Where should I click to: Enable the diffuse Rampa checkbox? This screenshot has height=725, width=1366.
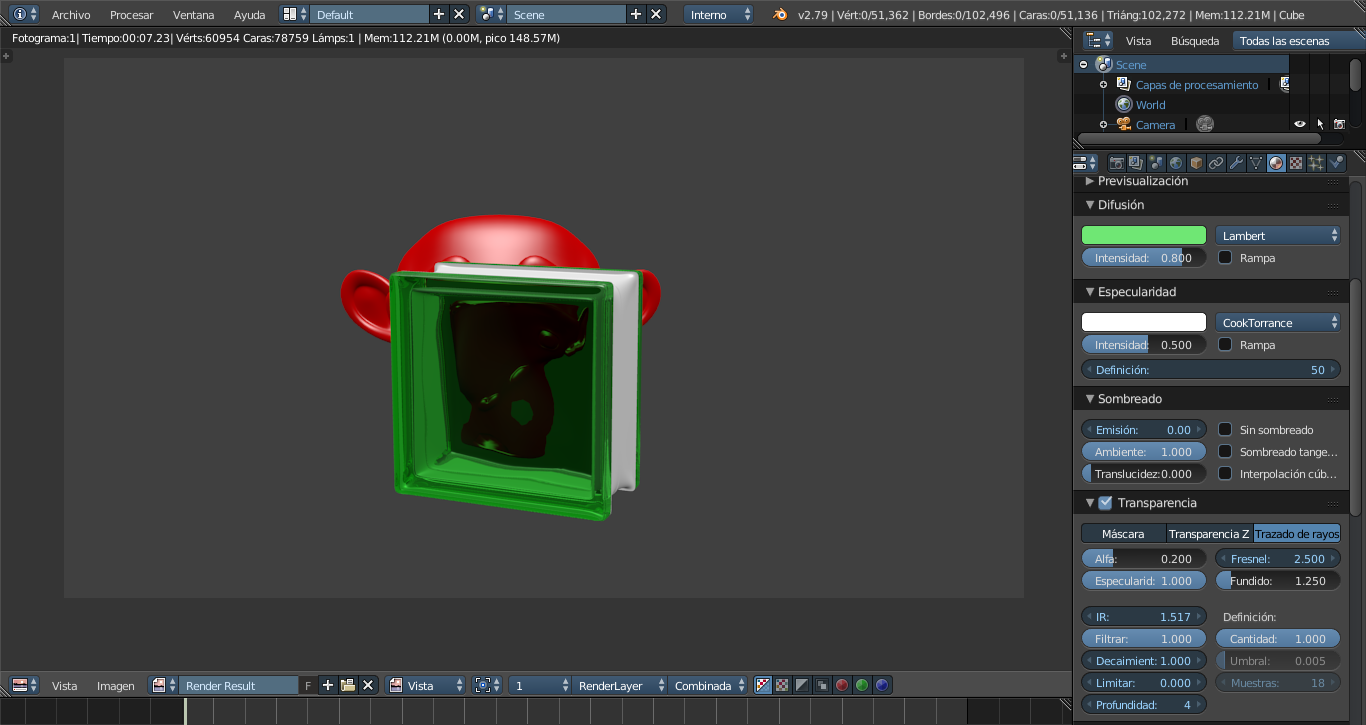tap(1225, 257)
